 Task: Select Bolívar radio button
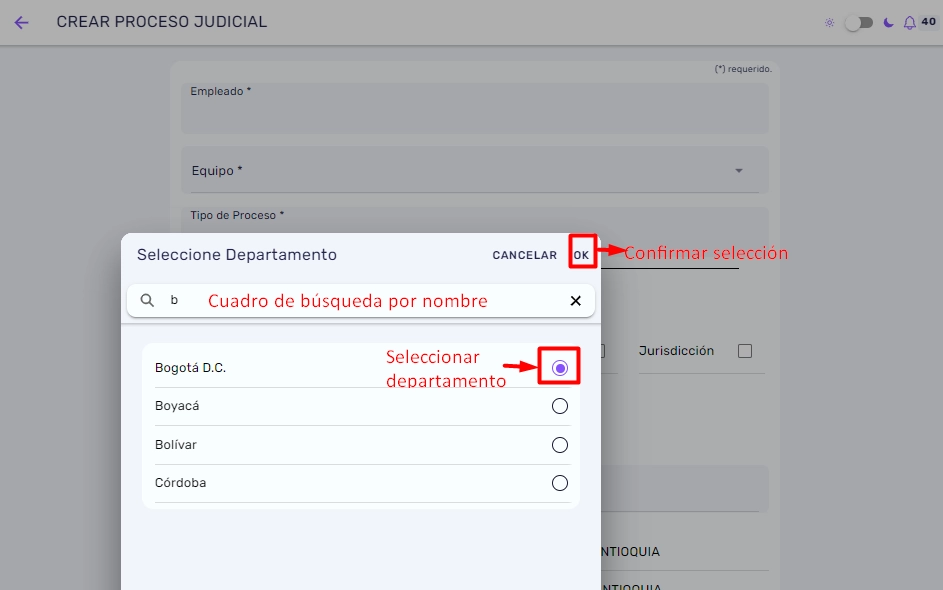(560, 445)
